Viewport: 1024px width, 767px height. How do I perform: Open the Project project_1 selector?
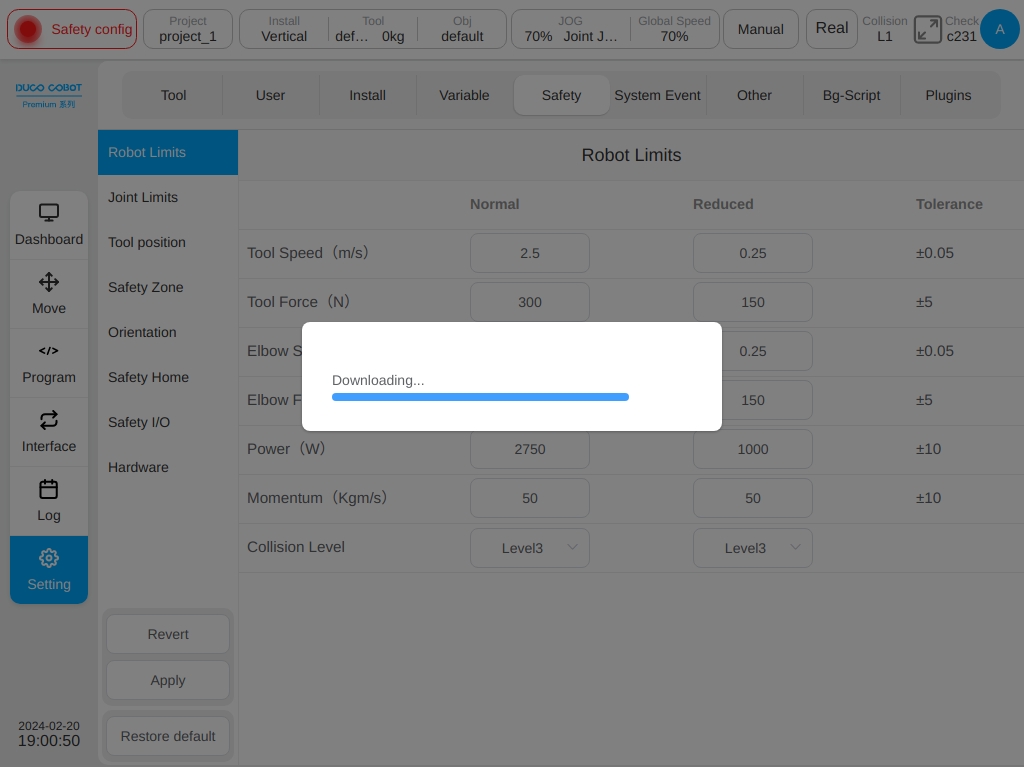click(x=187, y=29)
